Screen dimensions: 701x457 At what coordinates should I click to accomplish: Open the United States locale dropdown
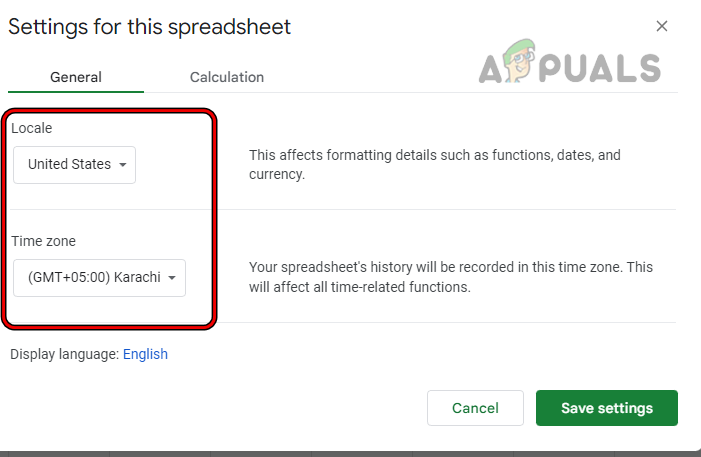74,165
